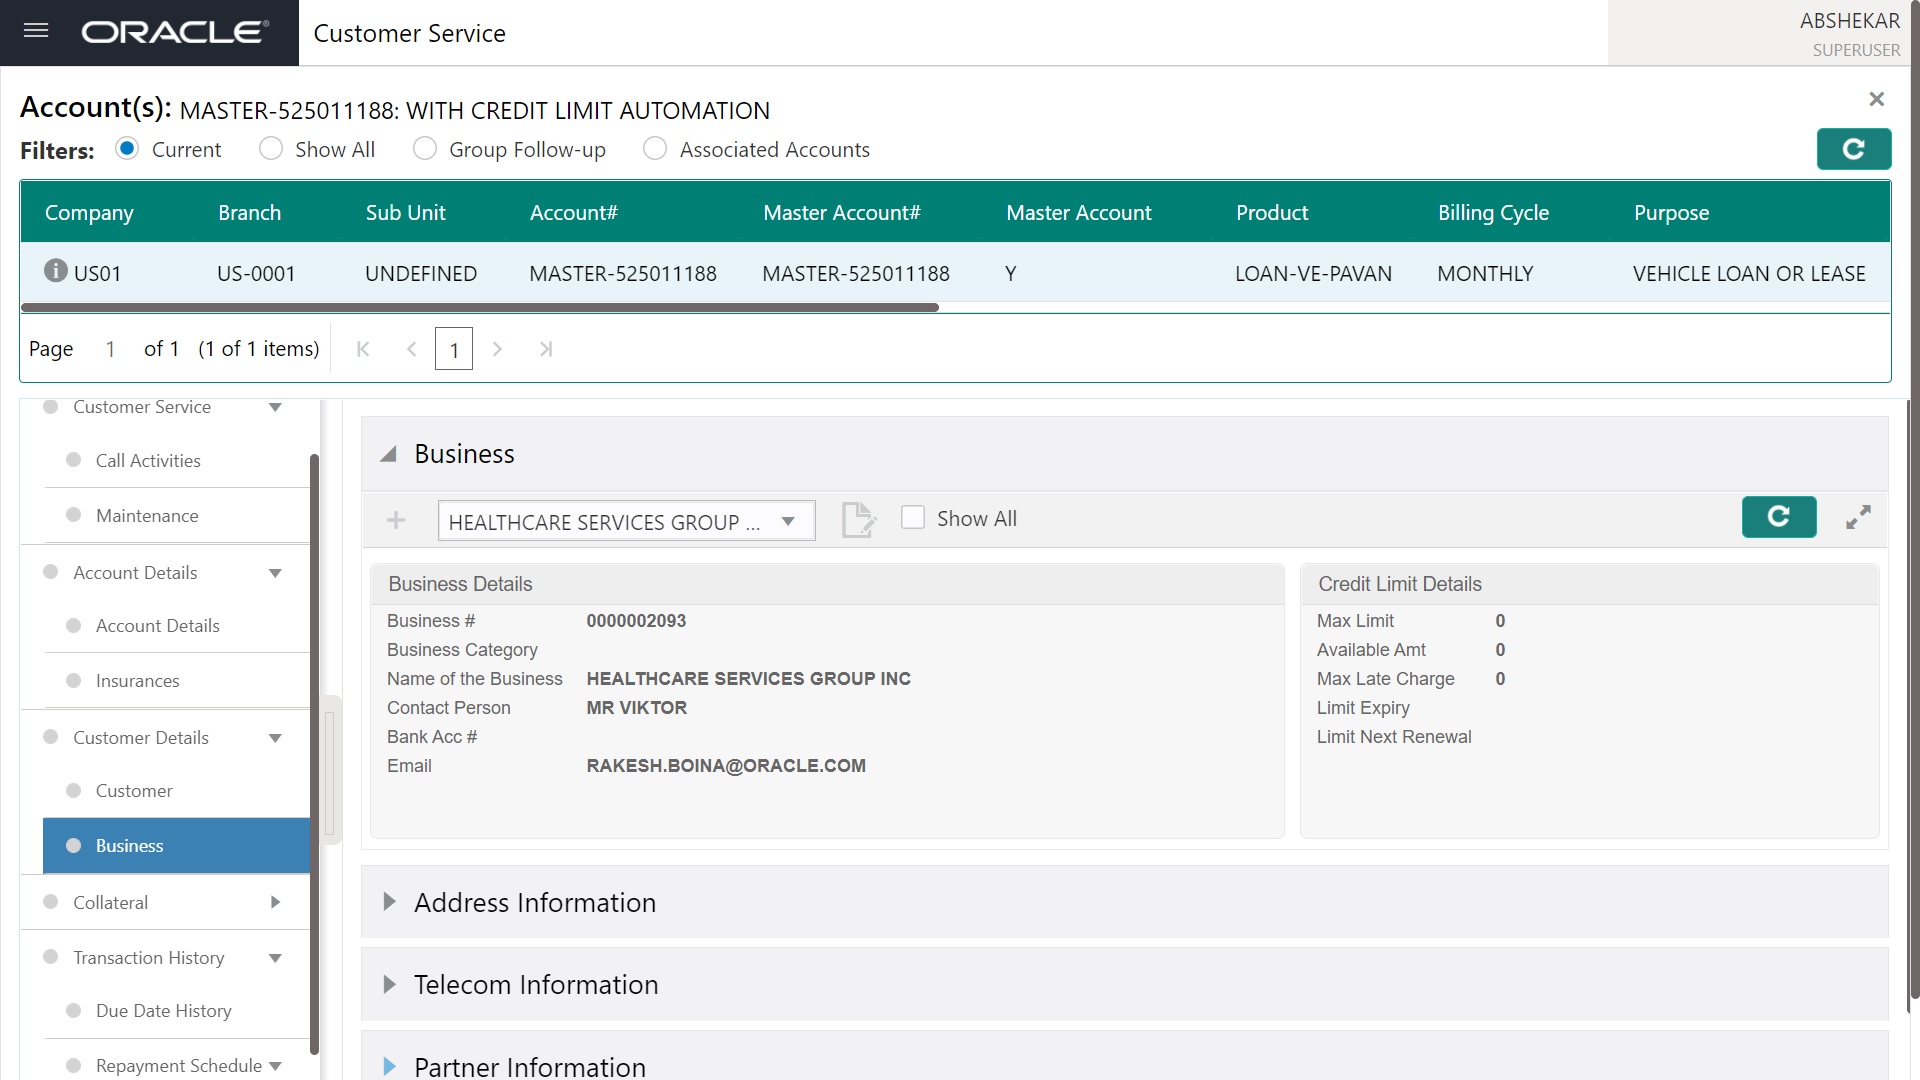Refresh the Business section
The image size is (1920, 1080).
(x=1778, y=517)
